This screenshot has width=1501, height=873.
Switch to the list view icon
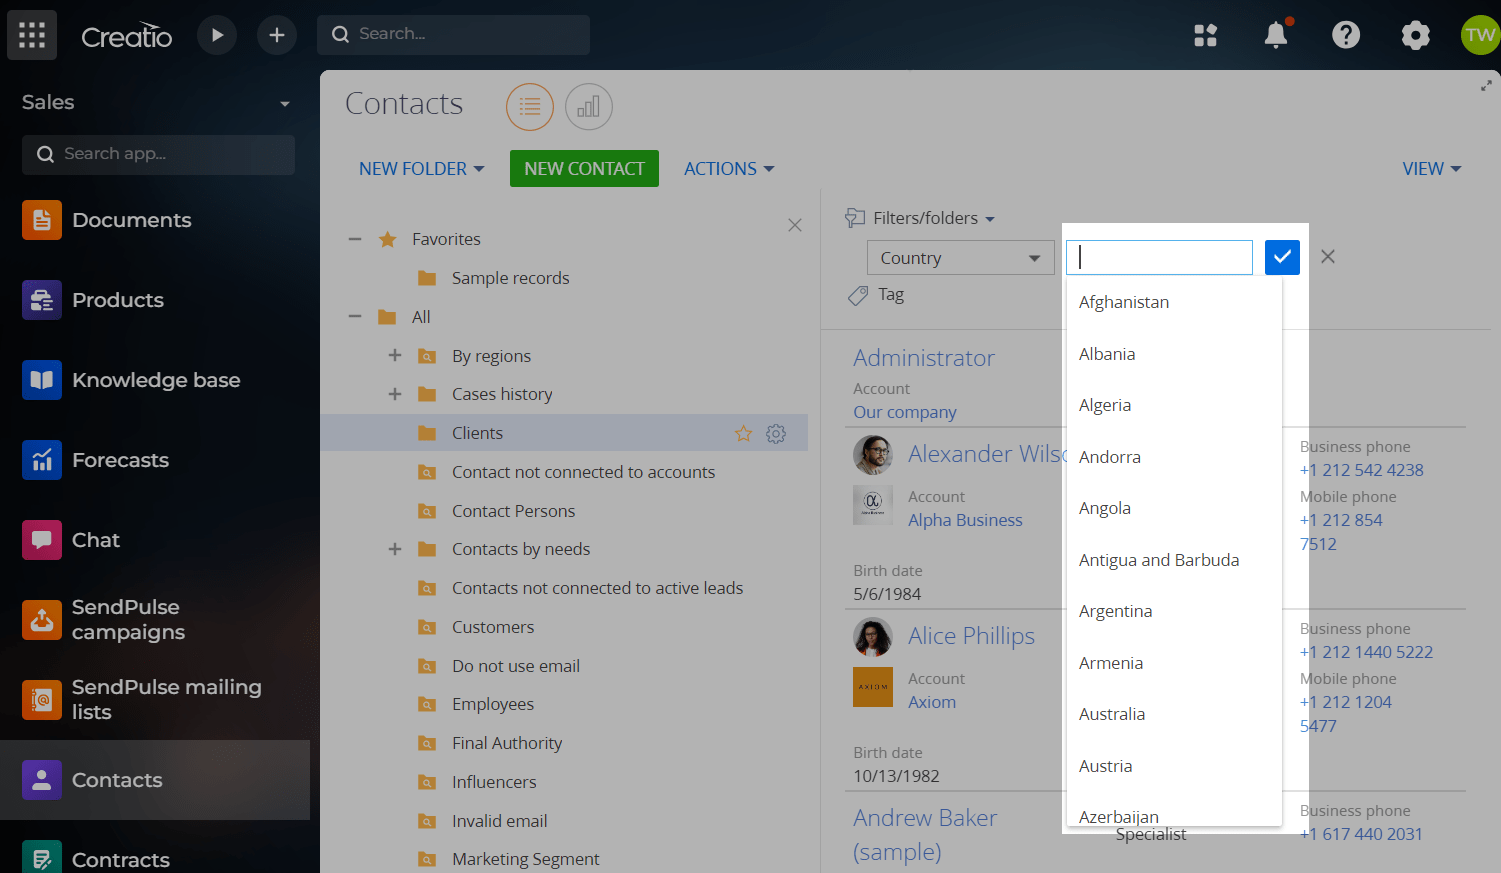pyautogui.click(x=530, y=107)
